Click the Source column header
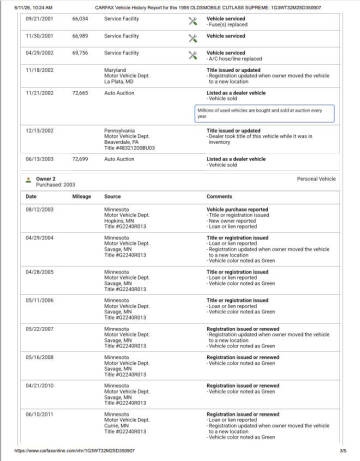 coord(113,196)
